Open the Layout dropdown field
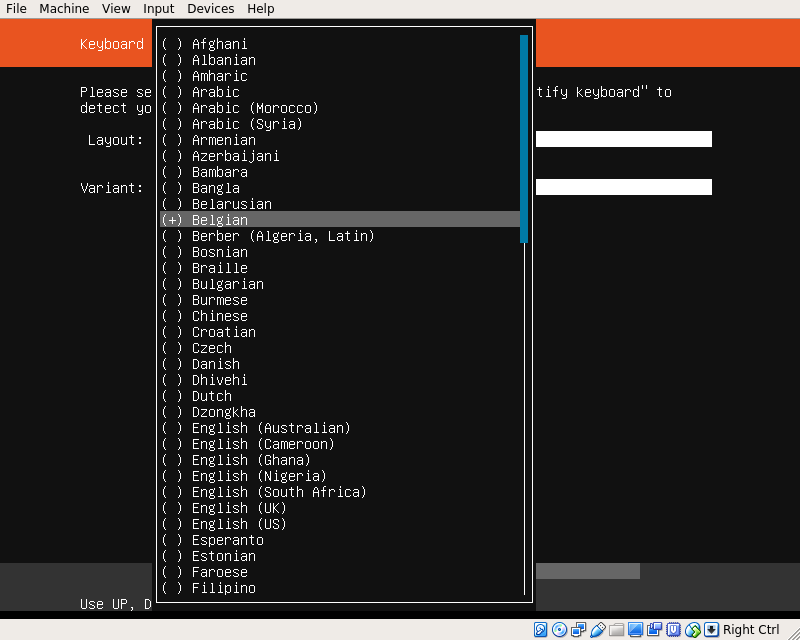This screenshot has width=800, height=640. pyautogui.click(x=623, y=139)
